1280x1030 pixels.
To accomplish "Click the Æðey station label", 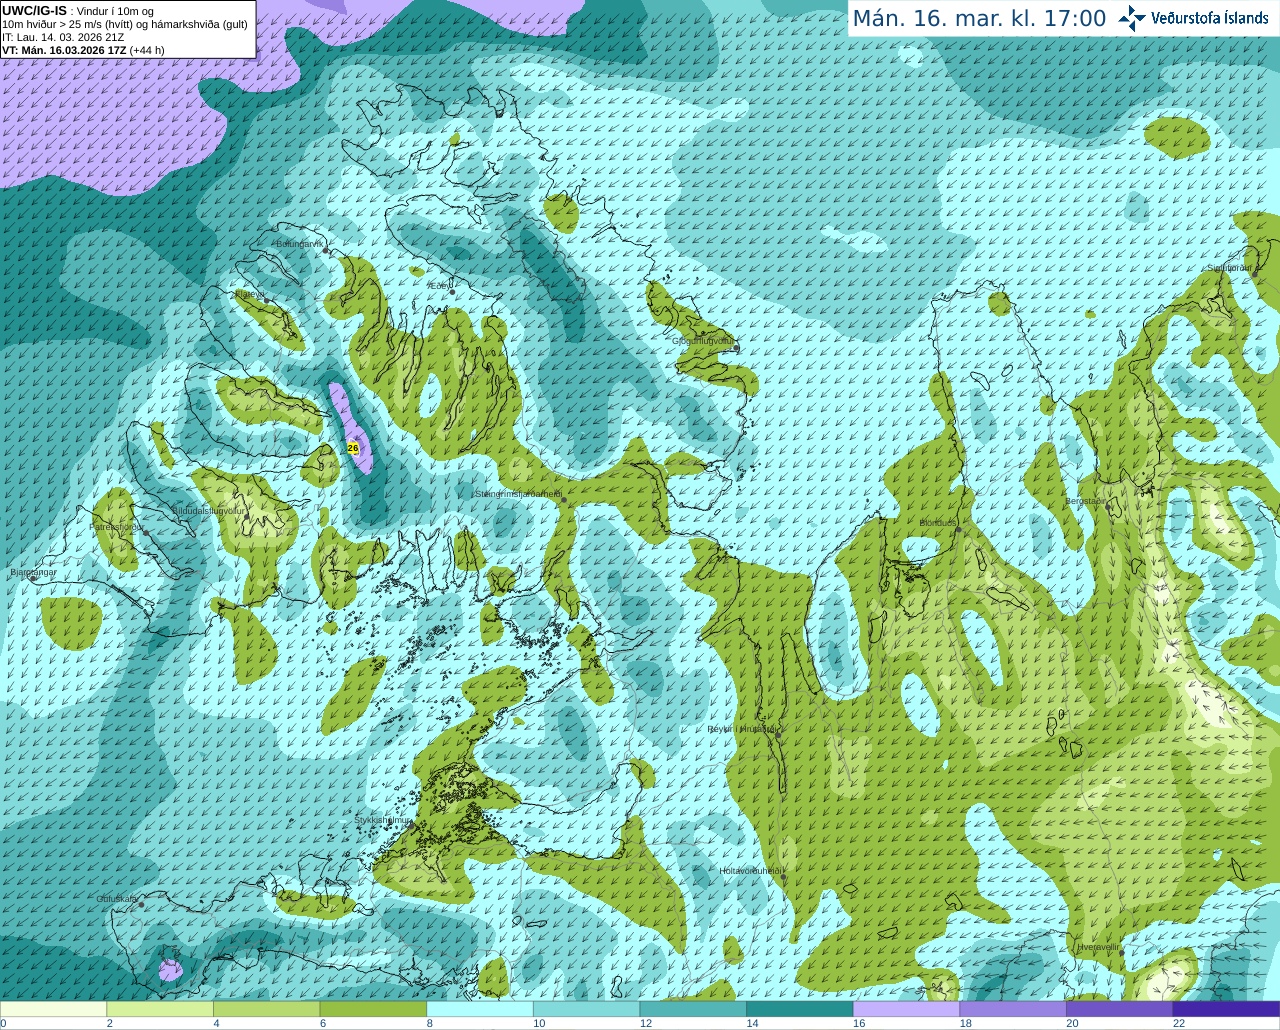I will click(x=438, y=286).
